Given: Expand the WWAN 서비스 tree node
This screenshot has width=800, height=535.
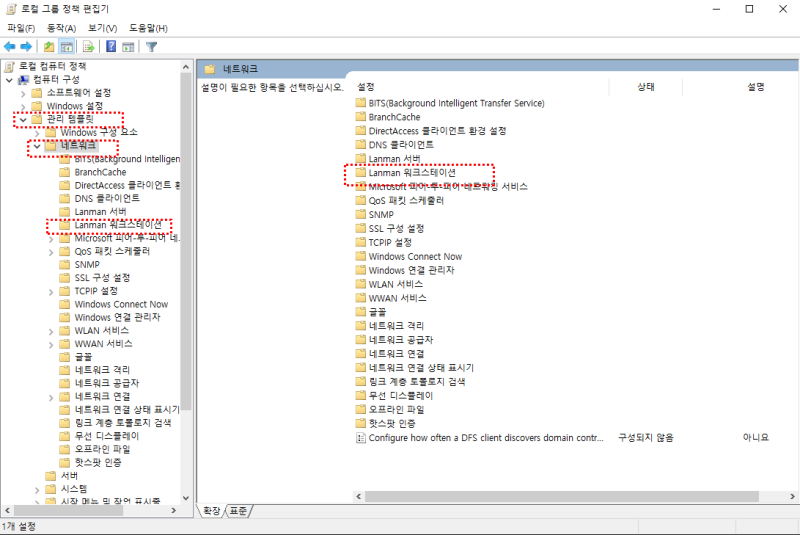Looking at the screenshot, I should 51,345.
